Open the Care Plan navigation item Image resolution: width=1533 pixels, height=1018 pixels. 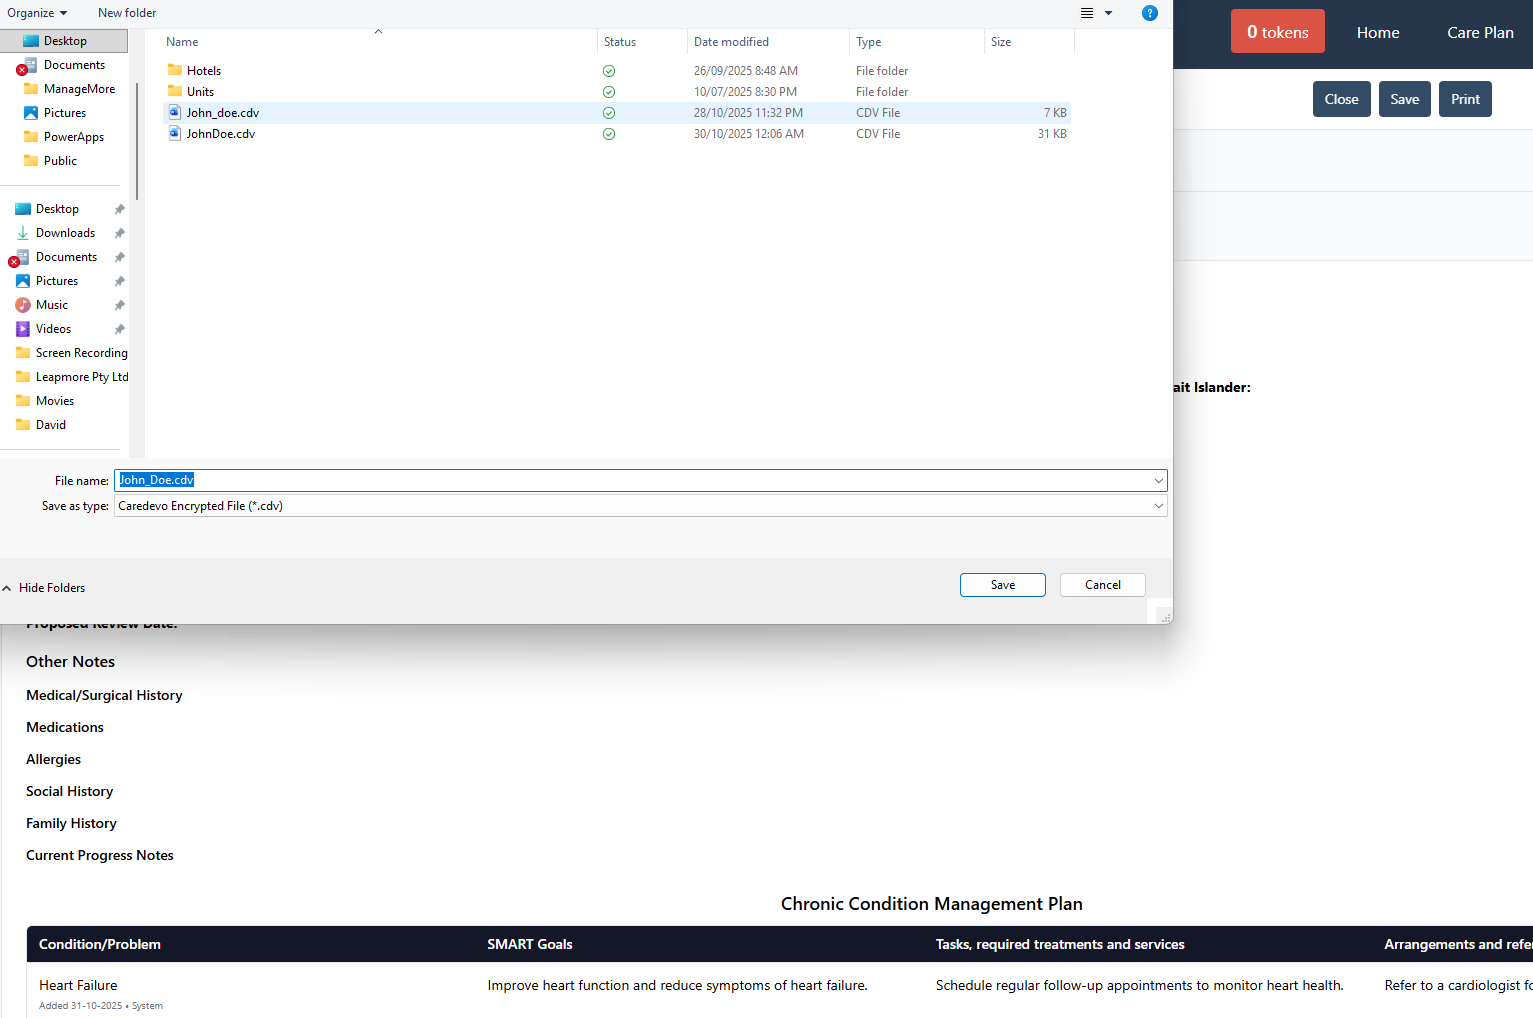(x=1479, y=33)
